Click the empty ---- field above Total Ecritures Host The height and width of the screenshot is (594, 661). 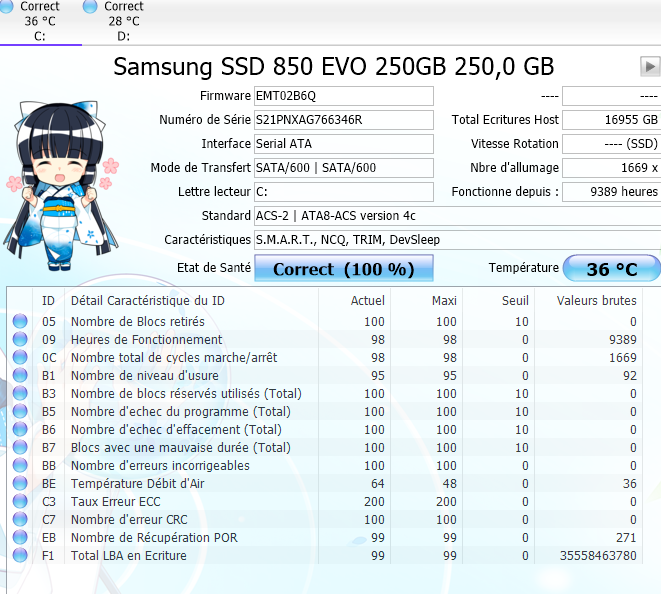tap(611, 96)
